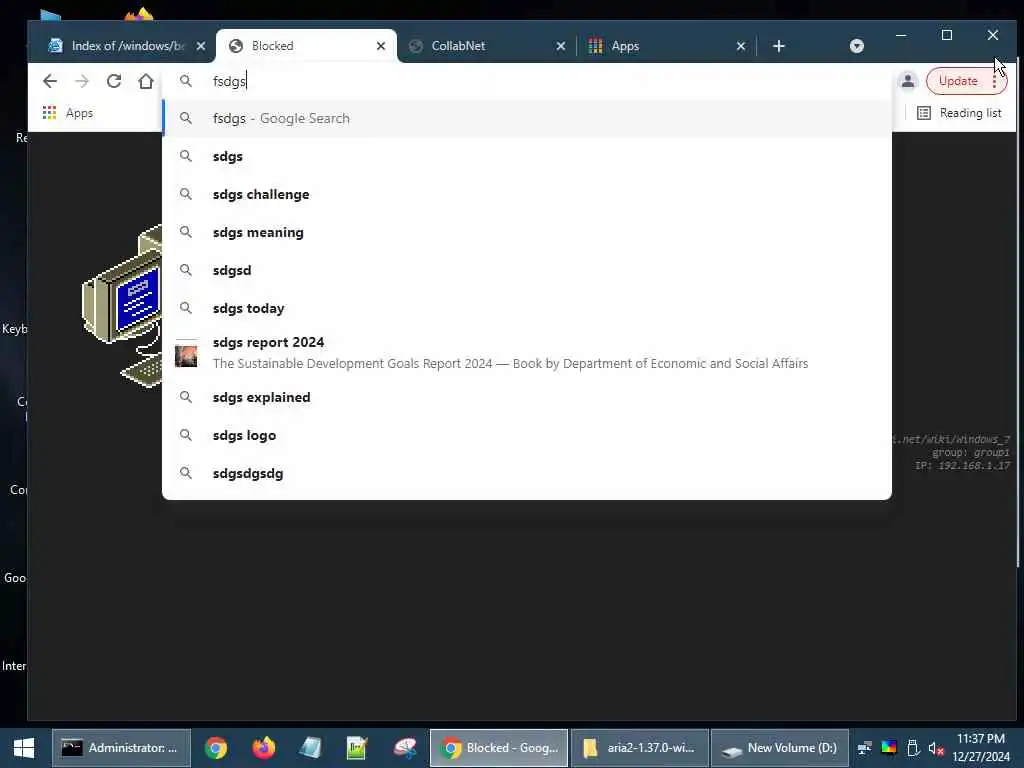This screenshot has width=1024, height=768.
Task: Open the profile avatar icon
Action: (908, 81)
